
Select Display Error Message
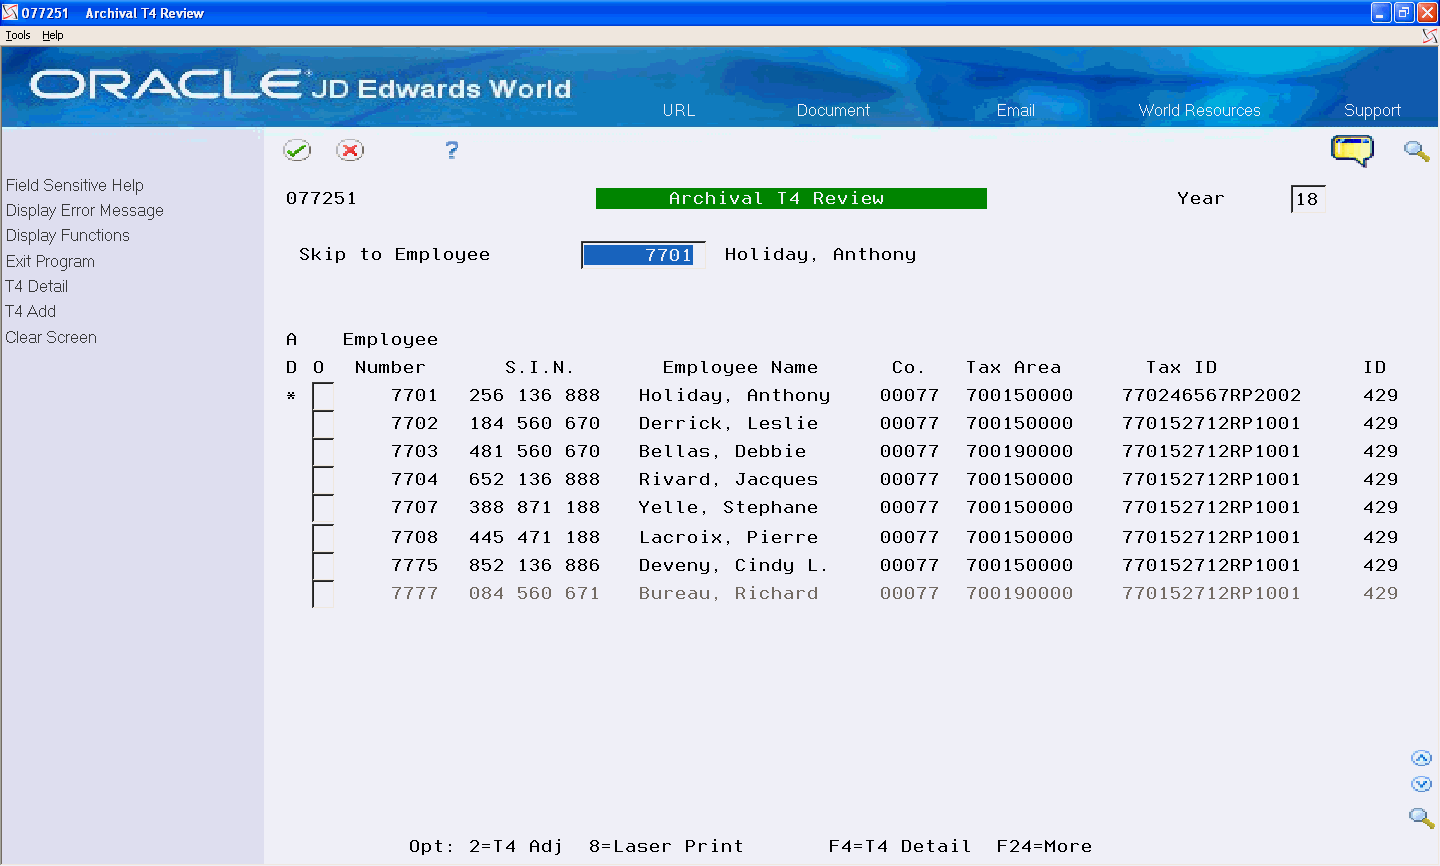coord(85,210)
